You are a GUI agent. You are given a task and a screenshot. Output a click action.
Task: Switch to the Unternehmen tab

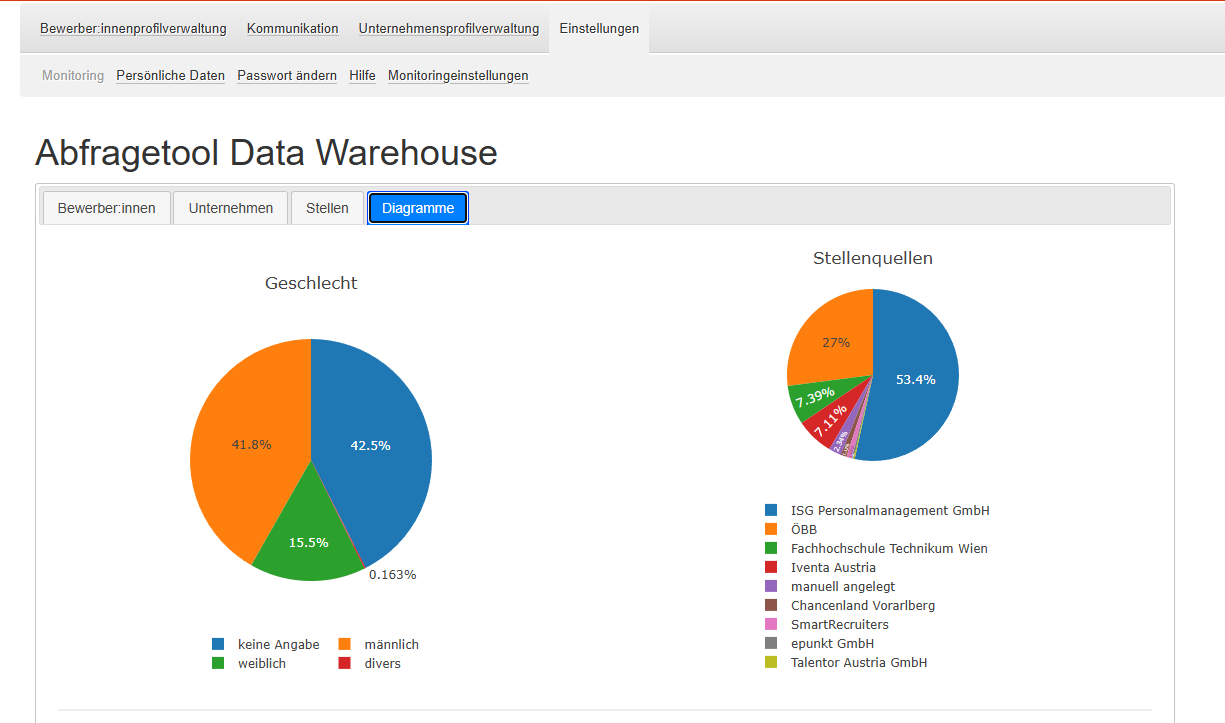point(231,208)
